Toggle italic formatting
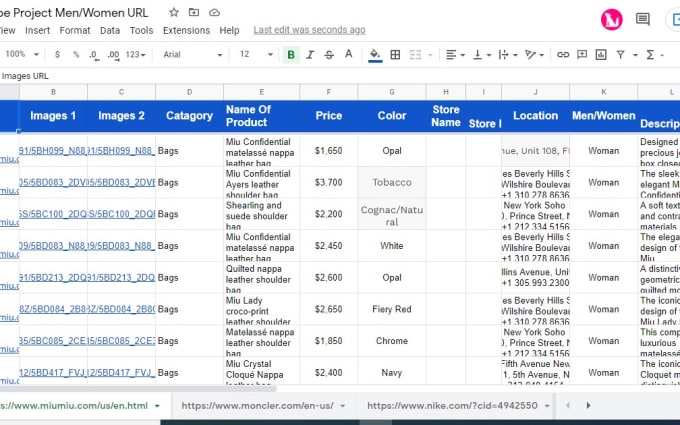The image size is (680, 425). coord(310,55)
